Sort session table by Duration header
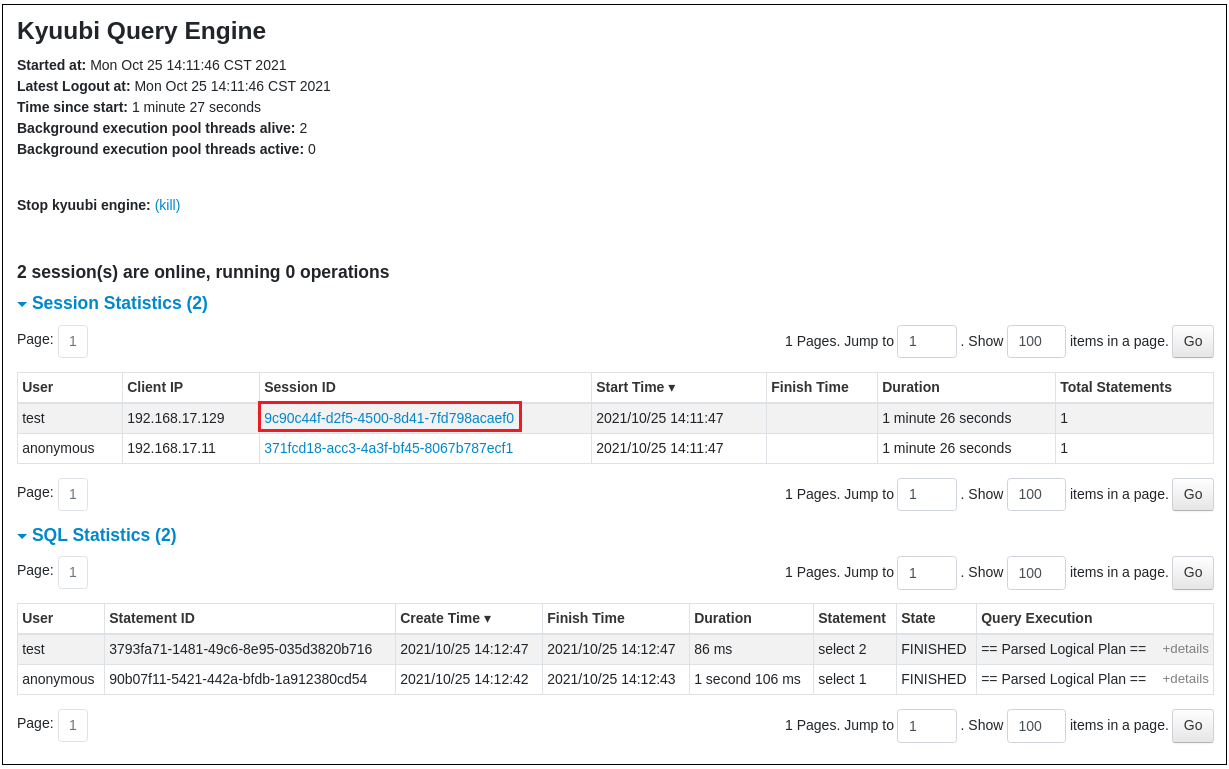Viewport: 1229px width, 769px height. coord(911,387)
